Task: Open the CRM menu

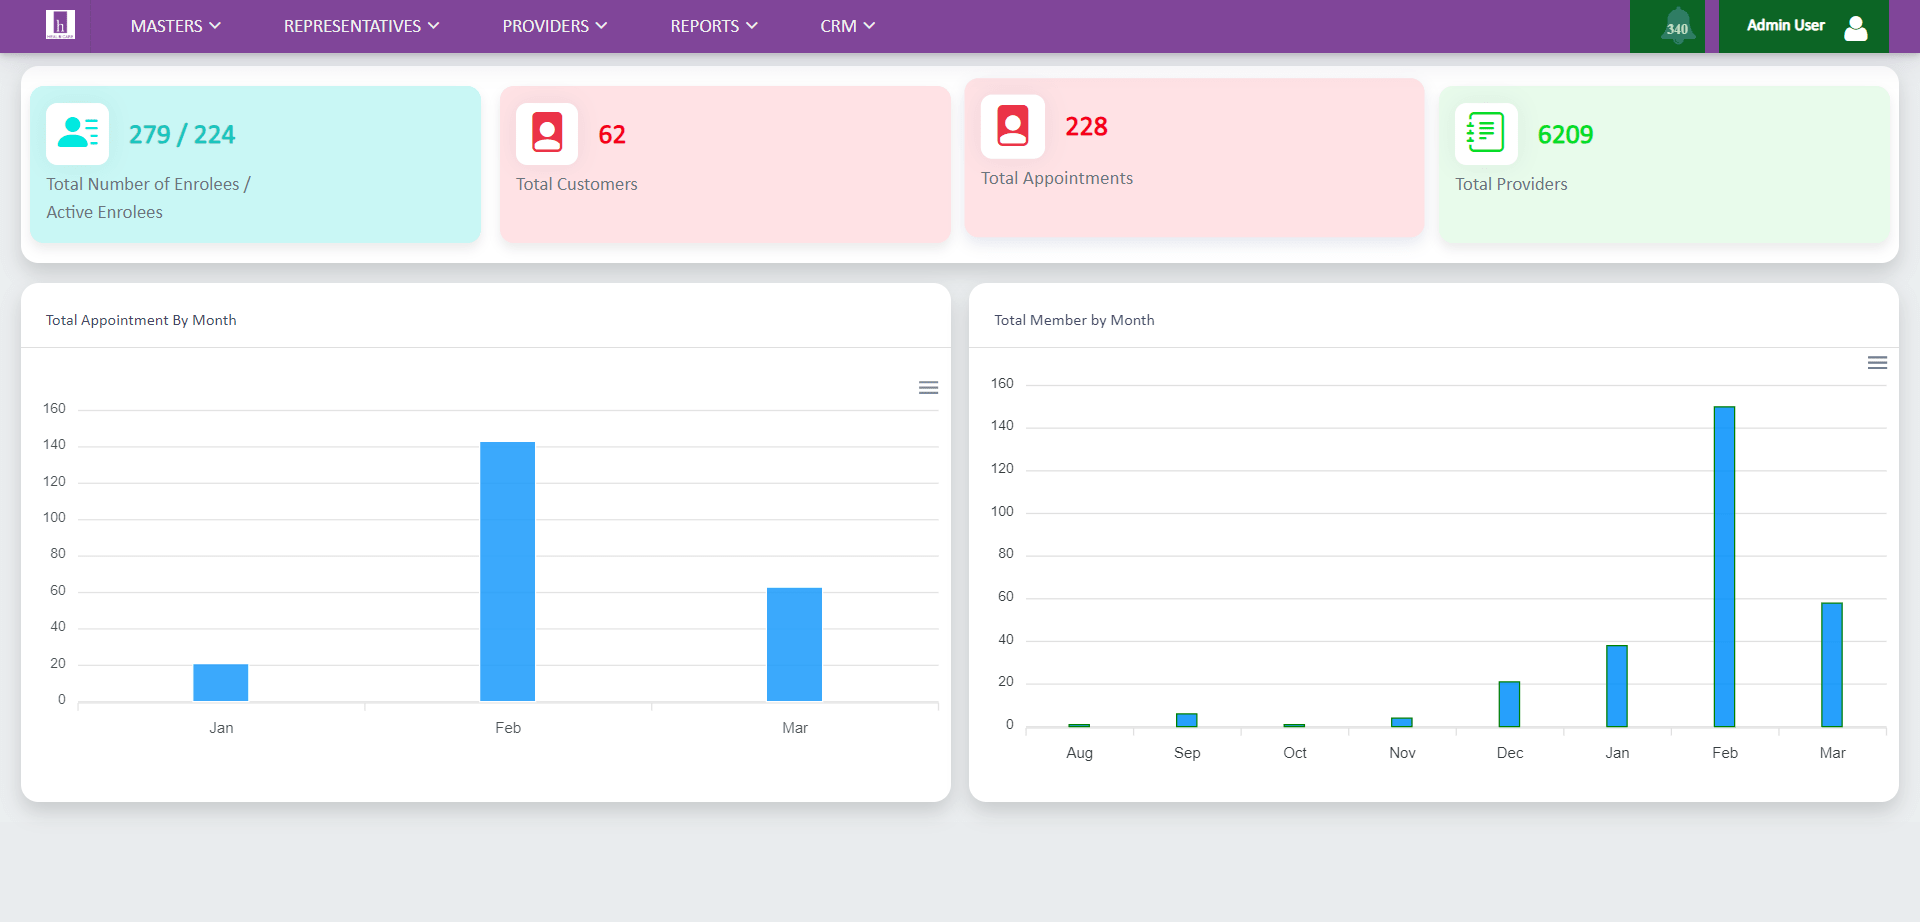Action: pos(847,26)
